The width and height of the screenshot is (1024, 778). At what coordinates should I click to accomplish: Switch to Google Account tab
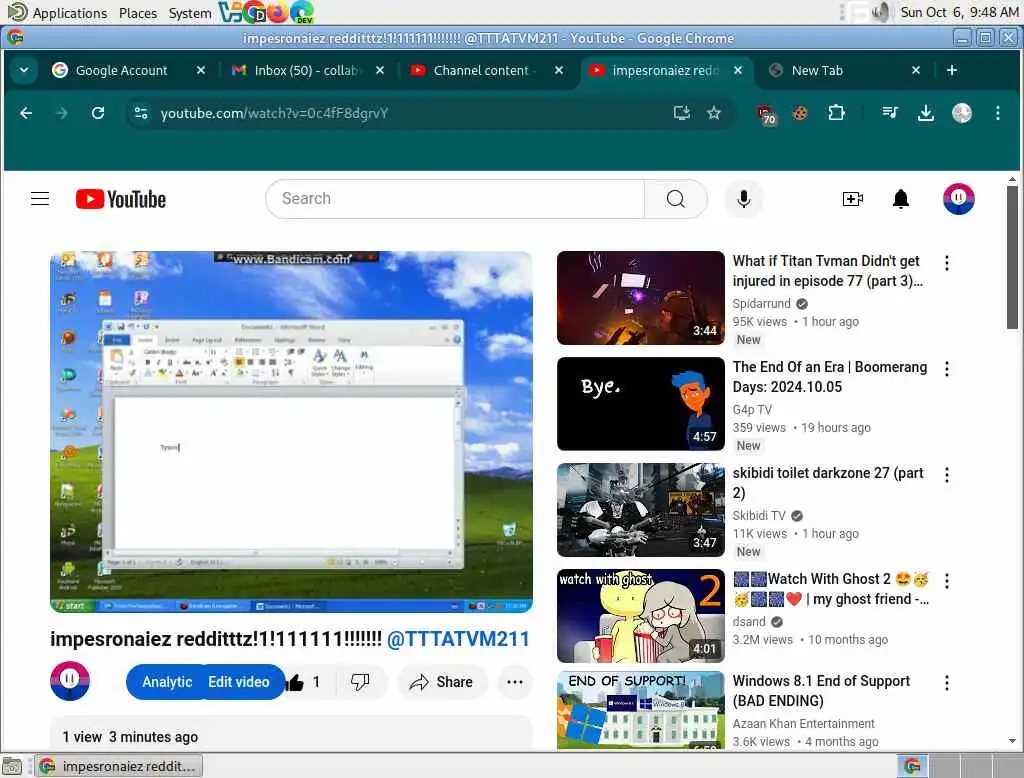tap(121, 70)
